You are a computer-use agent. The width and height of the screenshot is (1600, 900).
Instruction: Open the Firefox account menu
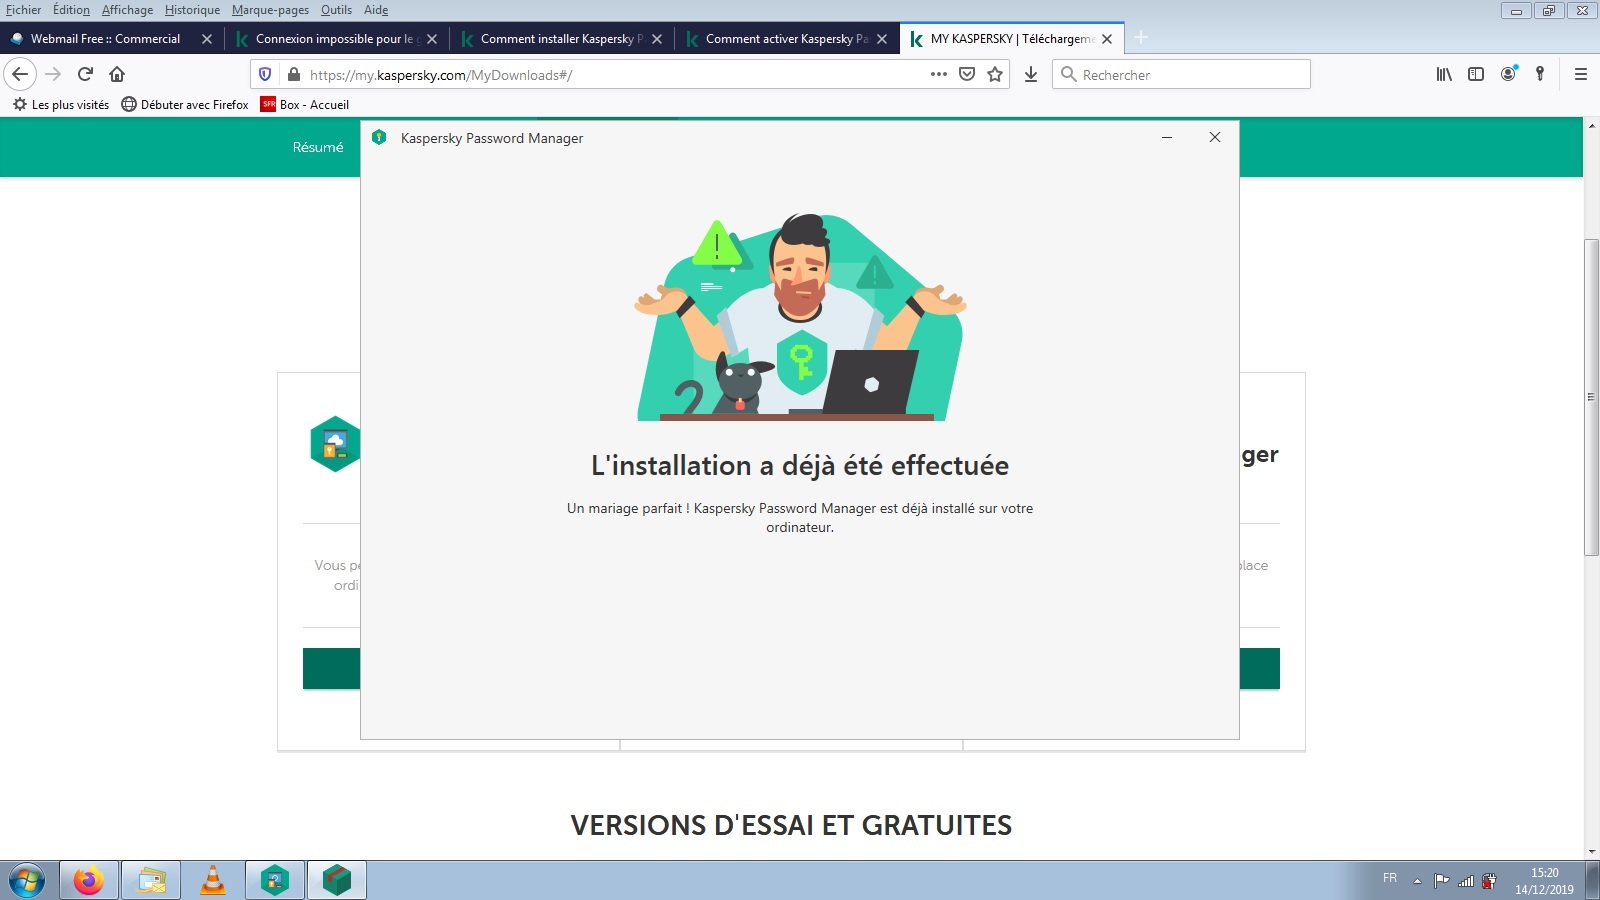tap(1508, 74)
